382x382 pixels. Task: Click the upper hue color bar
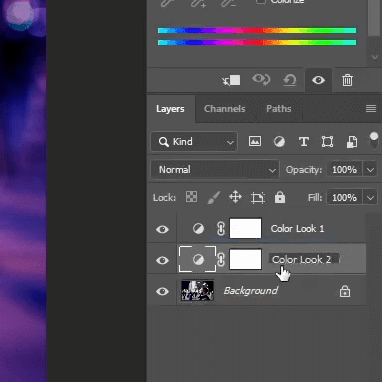(x=257, y=31)
